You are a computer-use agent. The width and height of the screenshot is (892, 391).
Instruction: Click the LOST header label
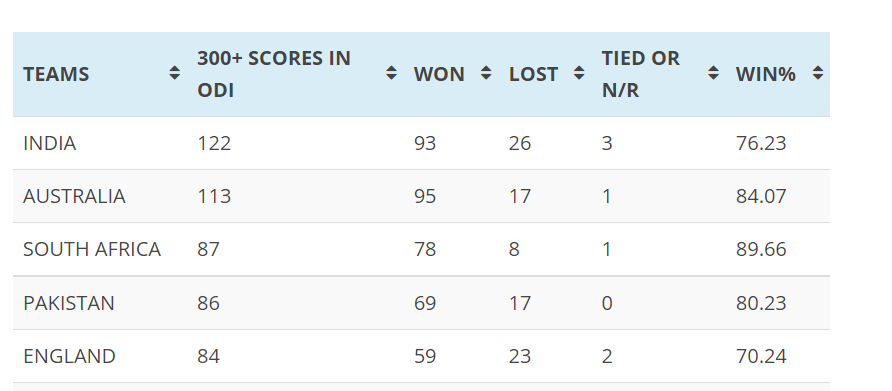click(x=533, y=75)
